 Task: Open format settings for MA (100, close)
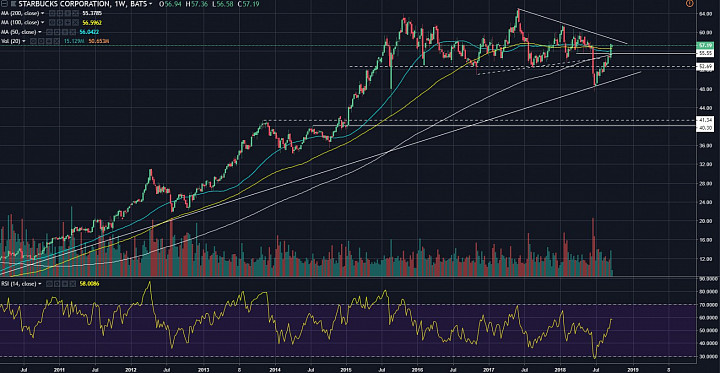click(60, 23)
